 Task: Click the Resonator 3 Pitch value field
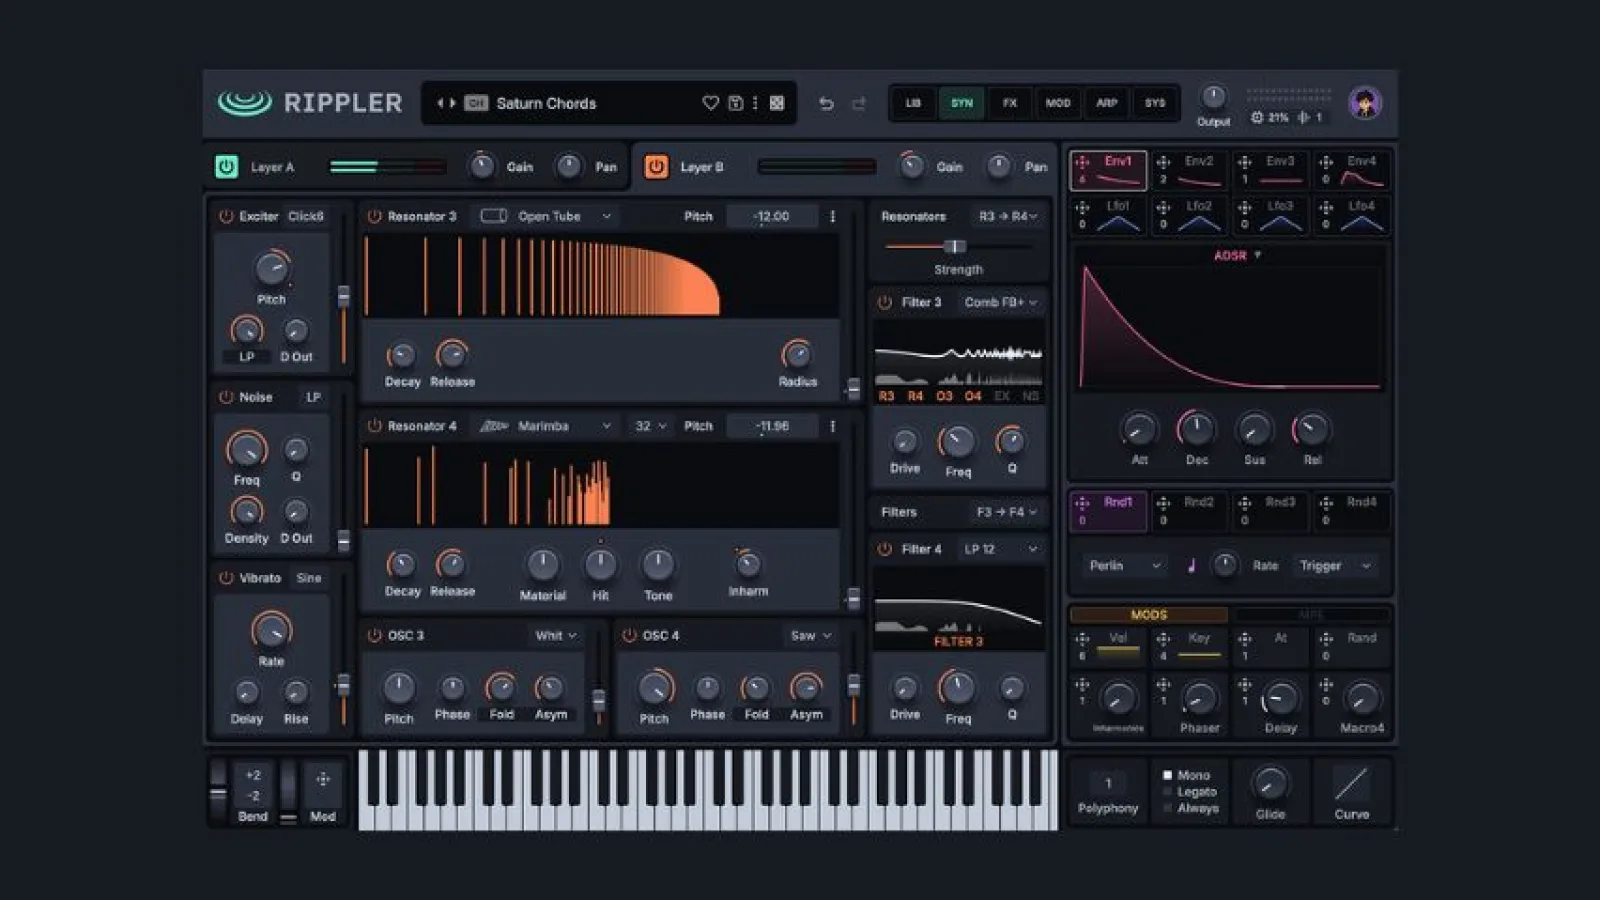point(771,216)
